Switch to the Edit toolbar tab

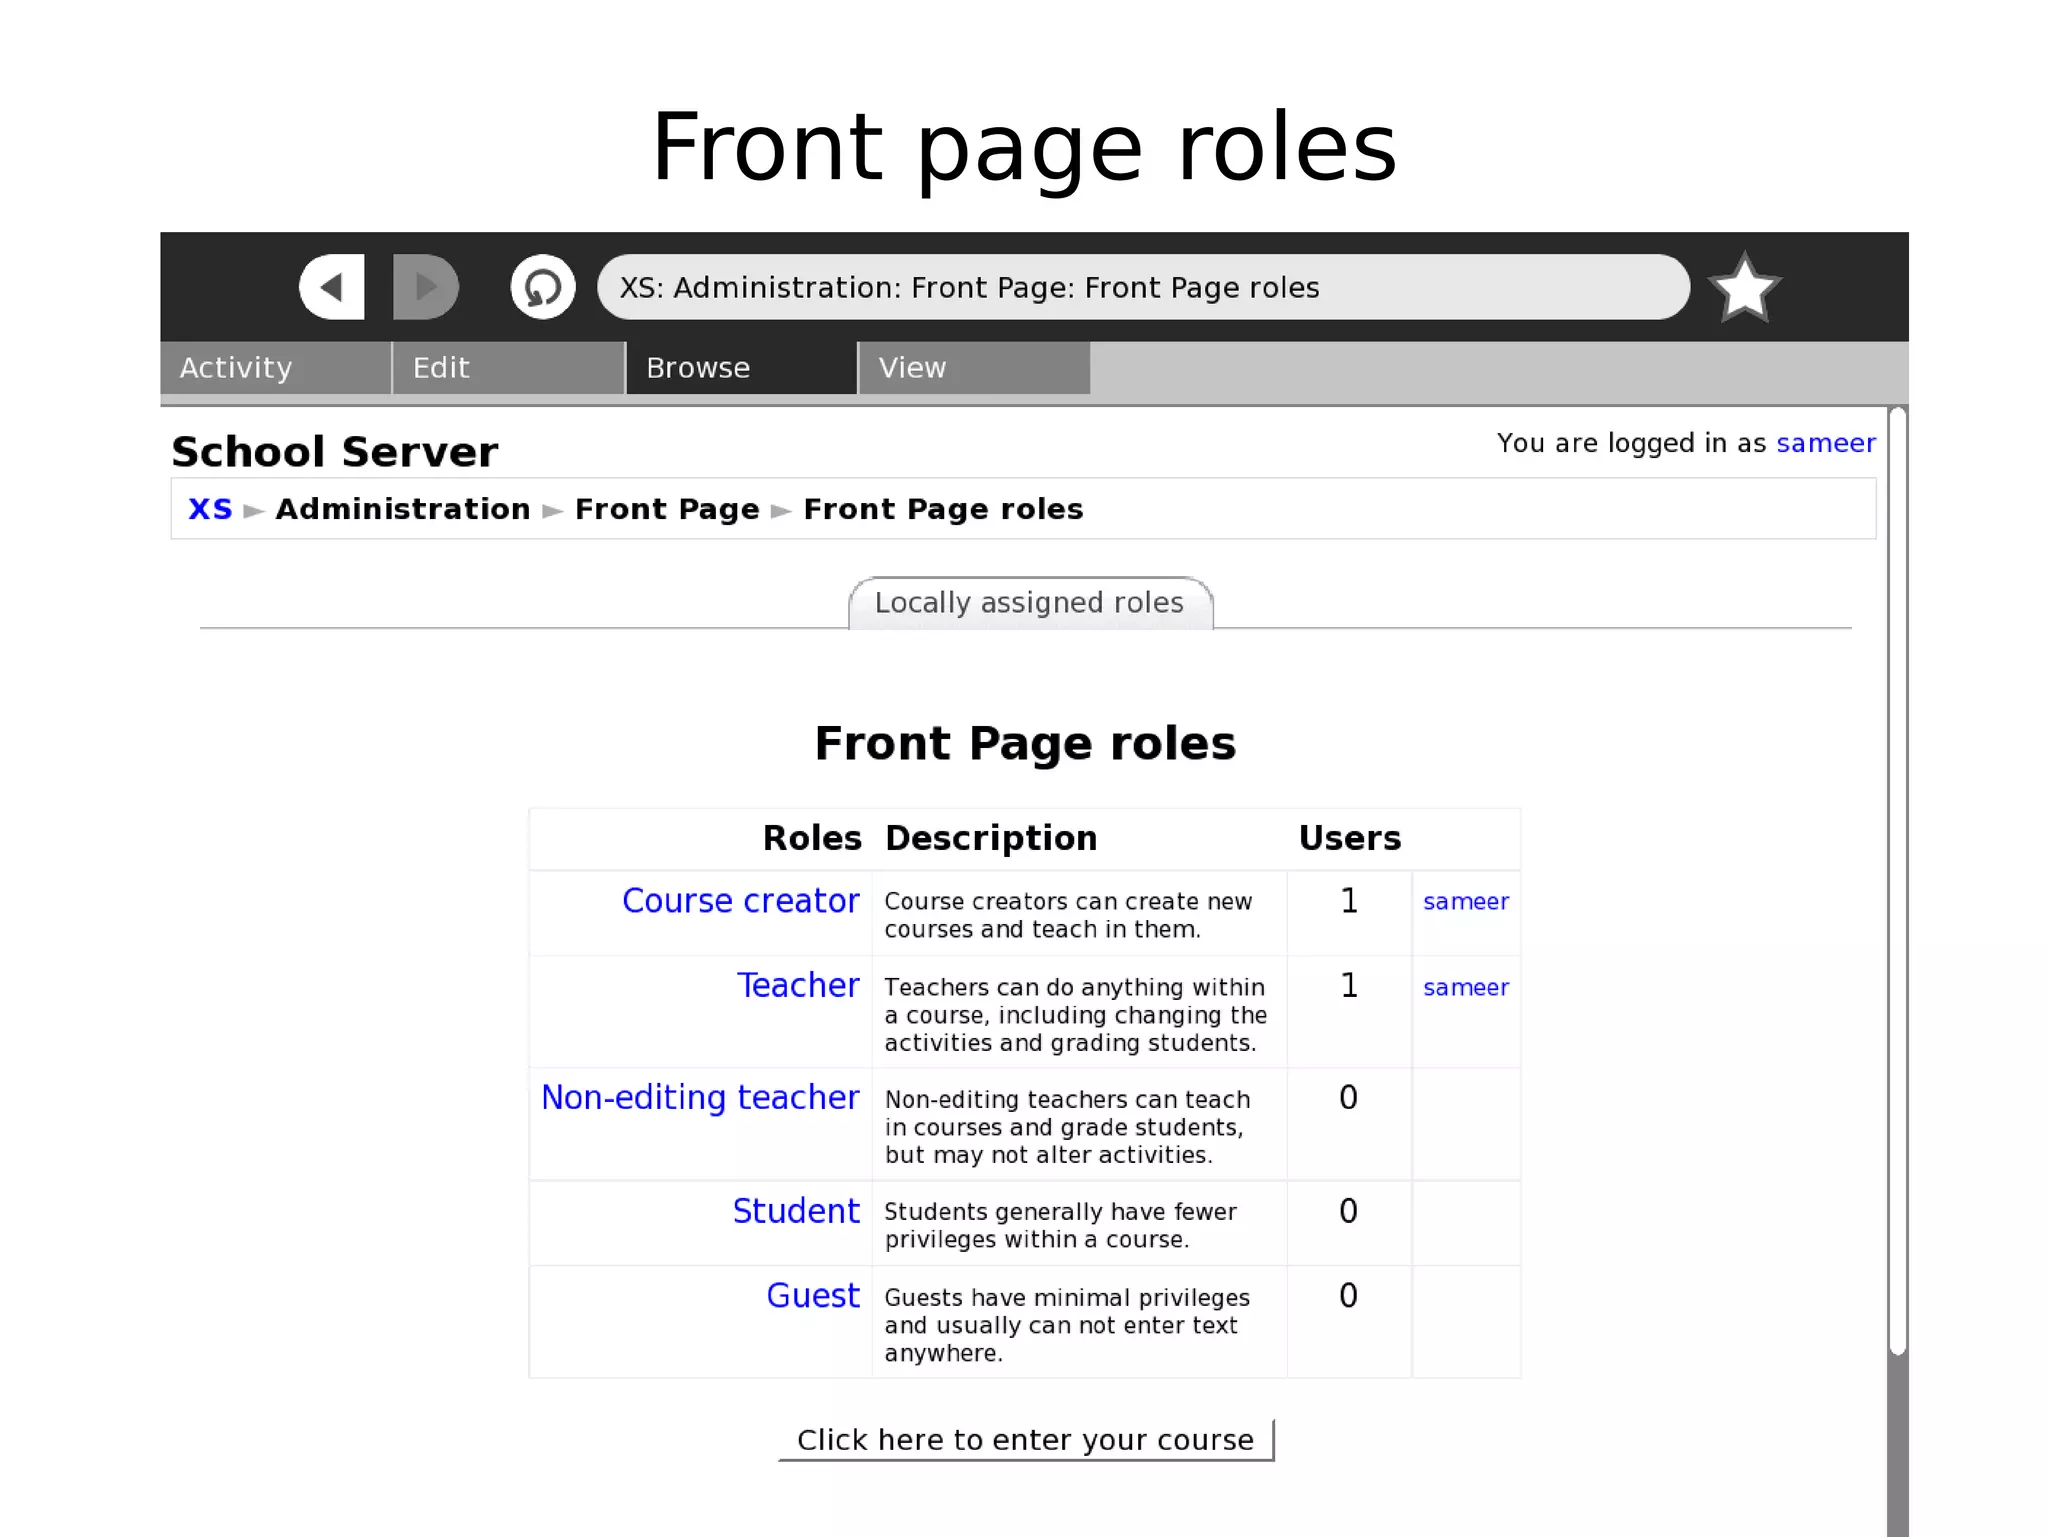point(509,368)
